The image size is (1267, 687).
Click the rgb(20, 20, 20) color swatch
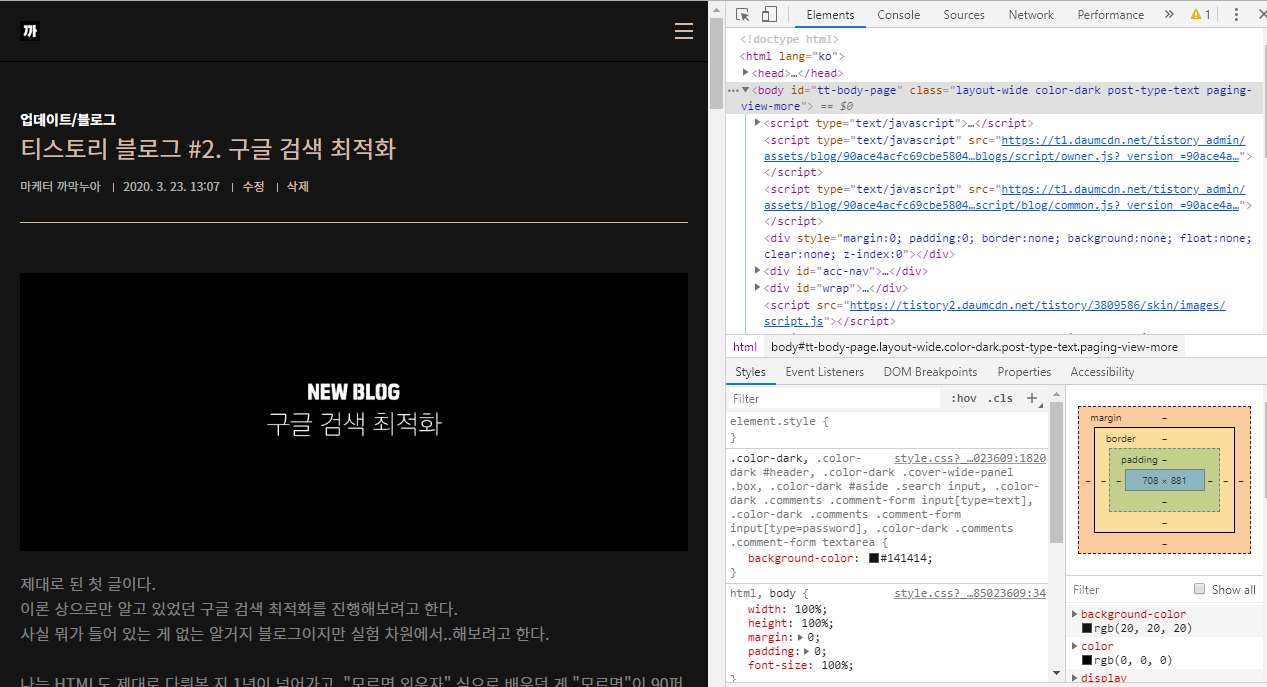[x=1086, y=628]
